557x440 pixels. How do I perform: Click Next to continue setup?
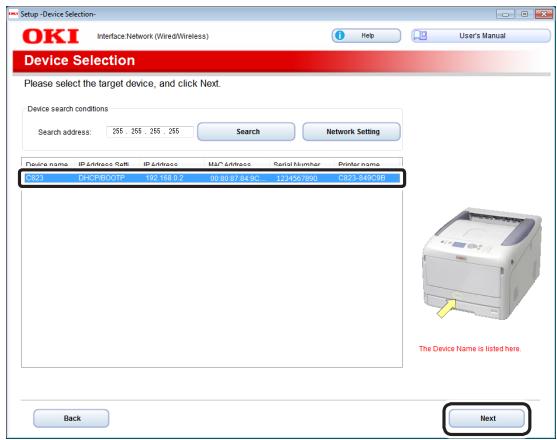487,418
